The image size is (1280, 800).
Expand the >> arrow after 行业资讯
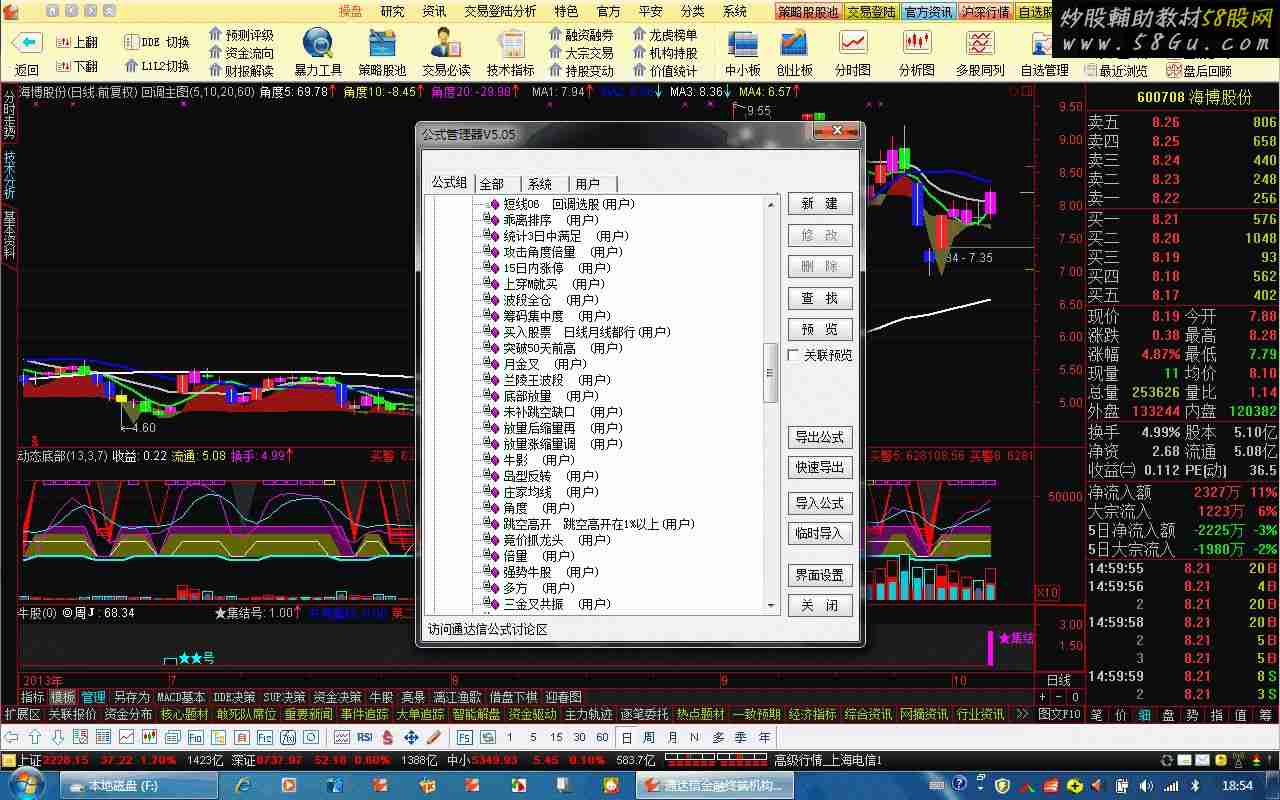(1021, 714)
